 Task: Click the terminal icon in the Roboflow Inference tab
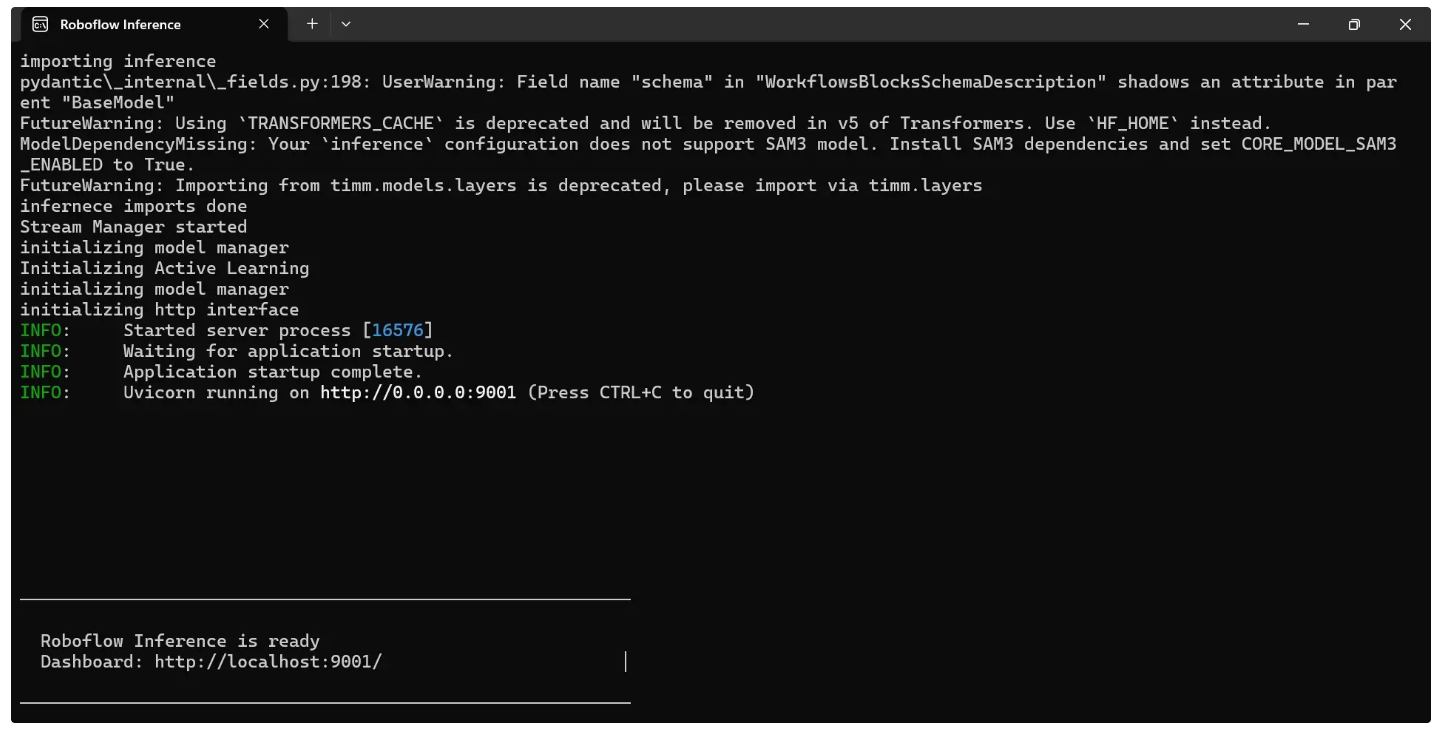coord(41,24)
